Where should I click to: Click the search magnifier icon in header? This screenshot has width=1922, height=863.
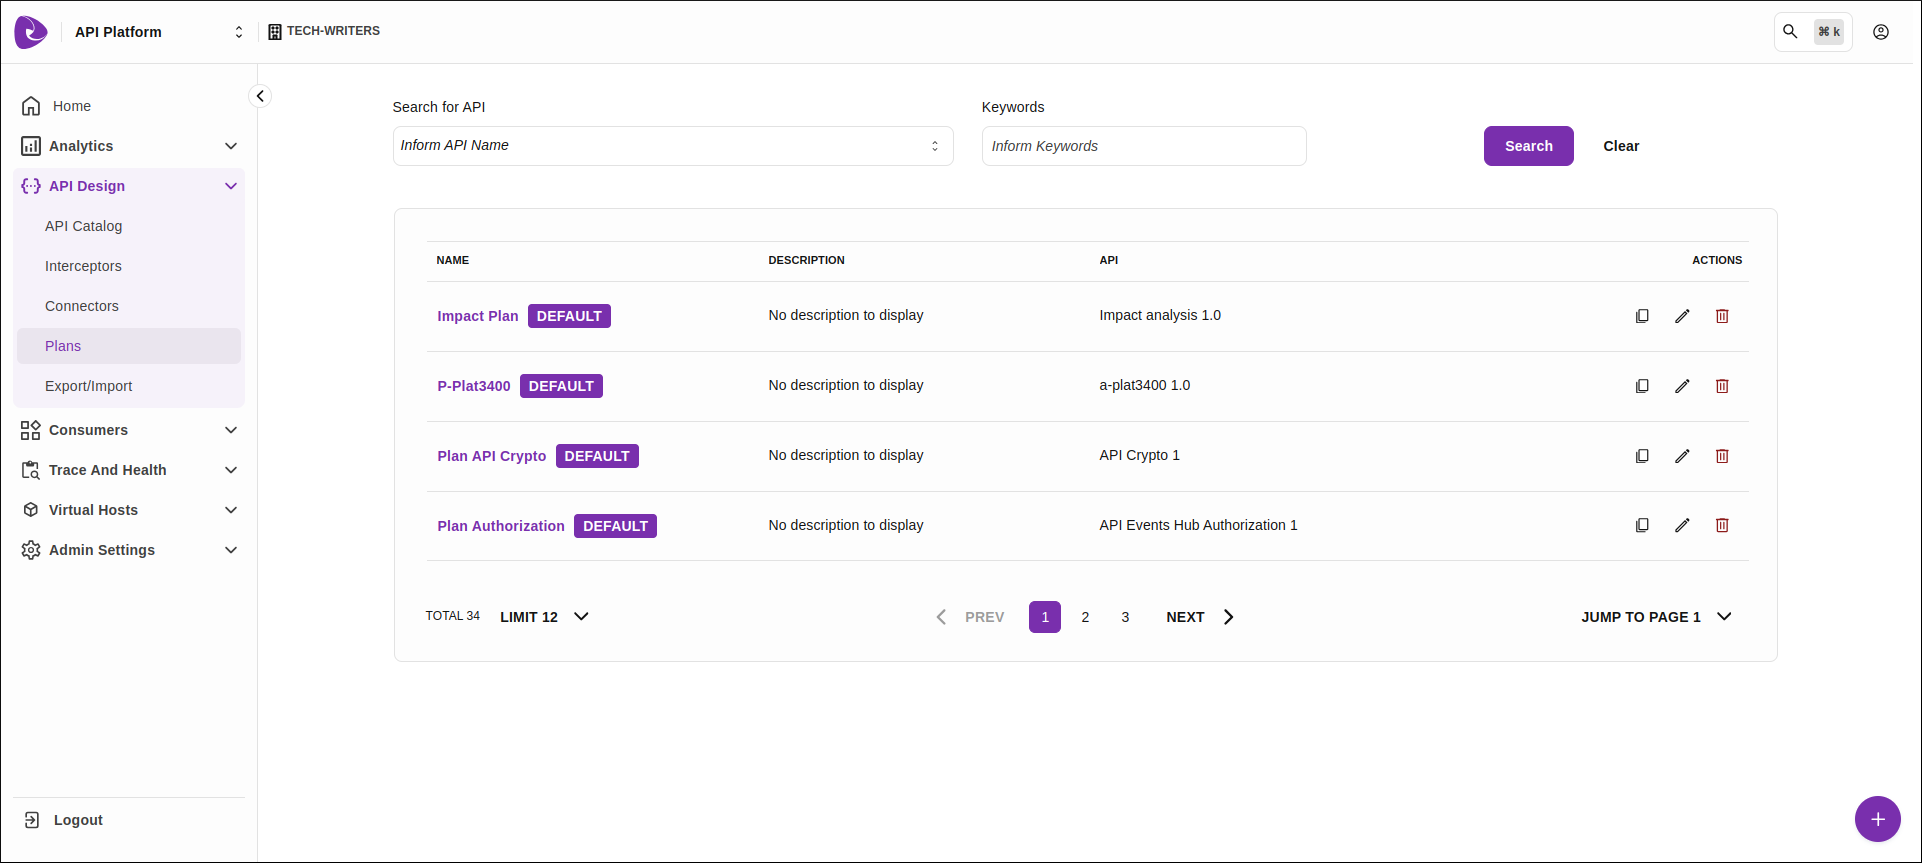click(x=1790, y=32)
